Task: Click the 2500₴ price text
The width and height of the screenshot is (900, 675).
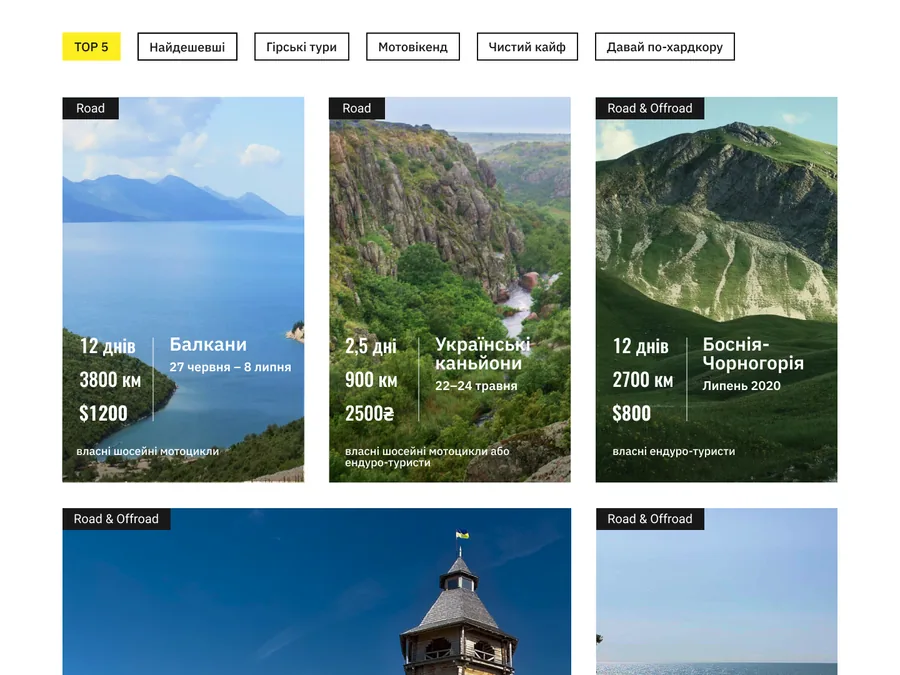Action: click(x=370, y=413)
